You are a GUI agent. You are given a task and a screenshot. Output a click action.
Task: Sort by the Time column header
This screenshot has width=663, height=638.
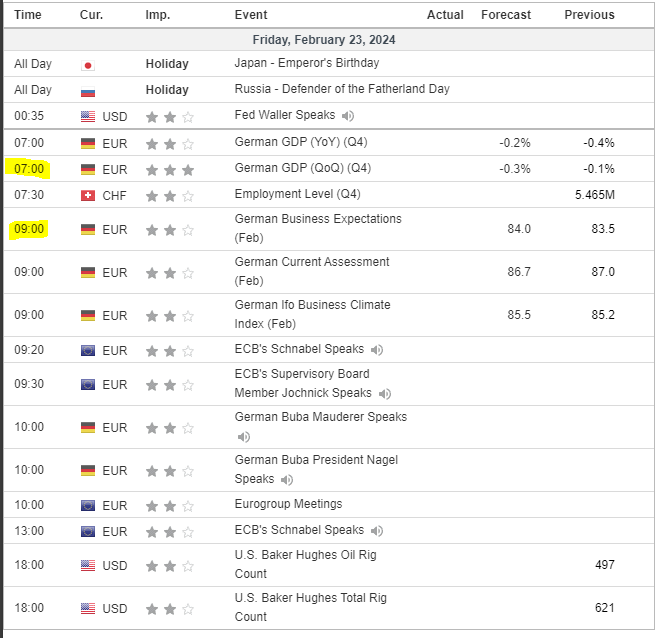coord(28,15)
